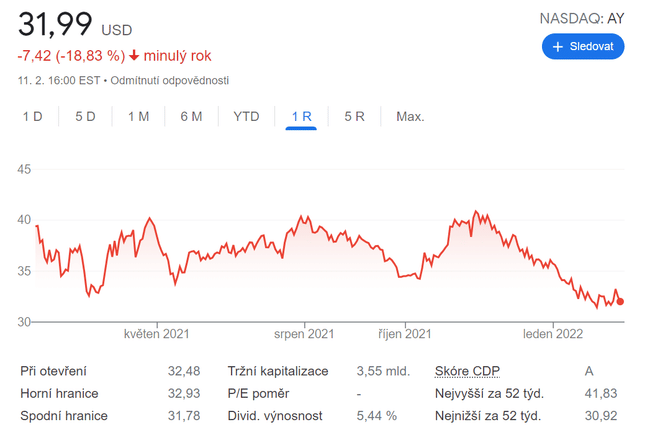Select the 5 D time range tab
The height and width of the screenshot is (438, 650).
tap(85, 117)
